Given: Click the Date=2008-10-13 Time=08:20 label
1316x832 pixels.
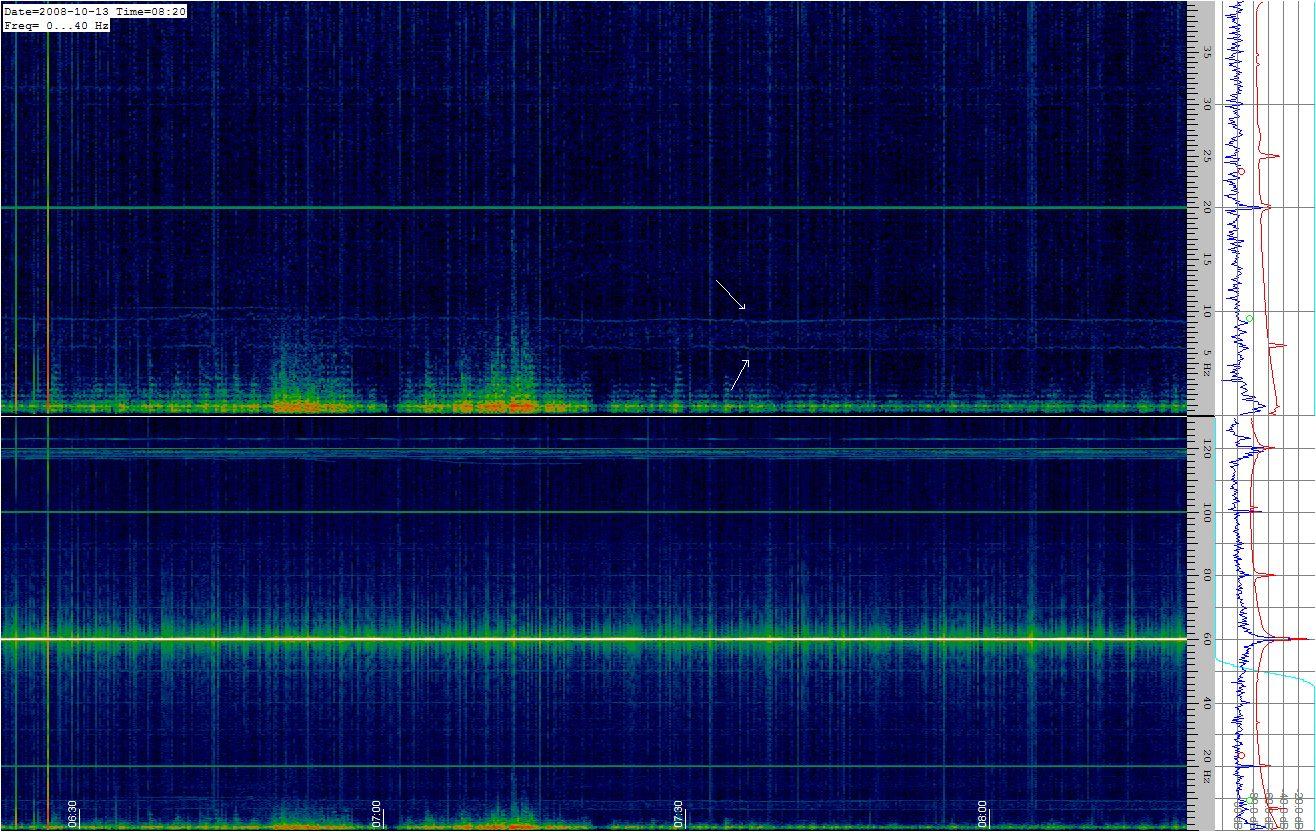Looking at the screenshot, I should pos(94,10).
